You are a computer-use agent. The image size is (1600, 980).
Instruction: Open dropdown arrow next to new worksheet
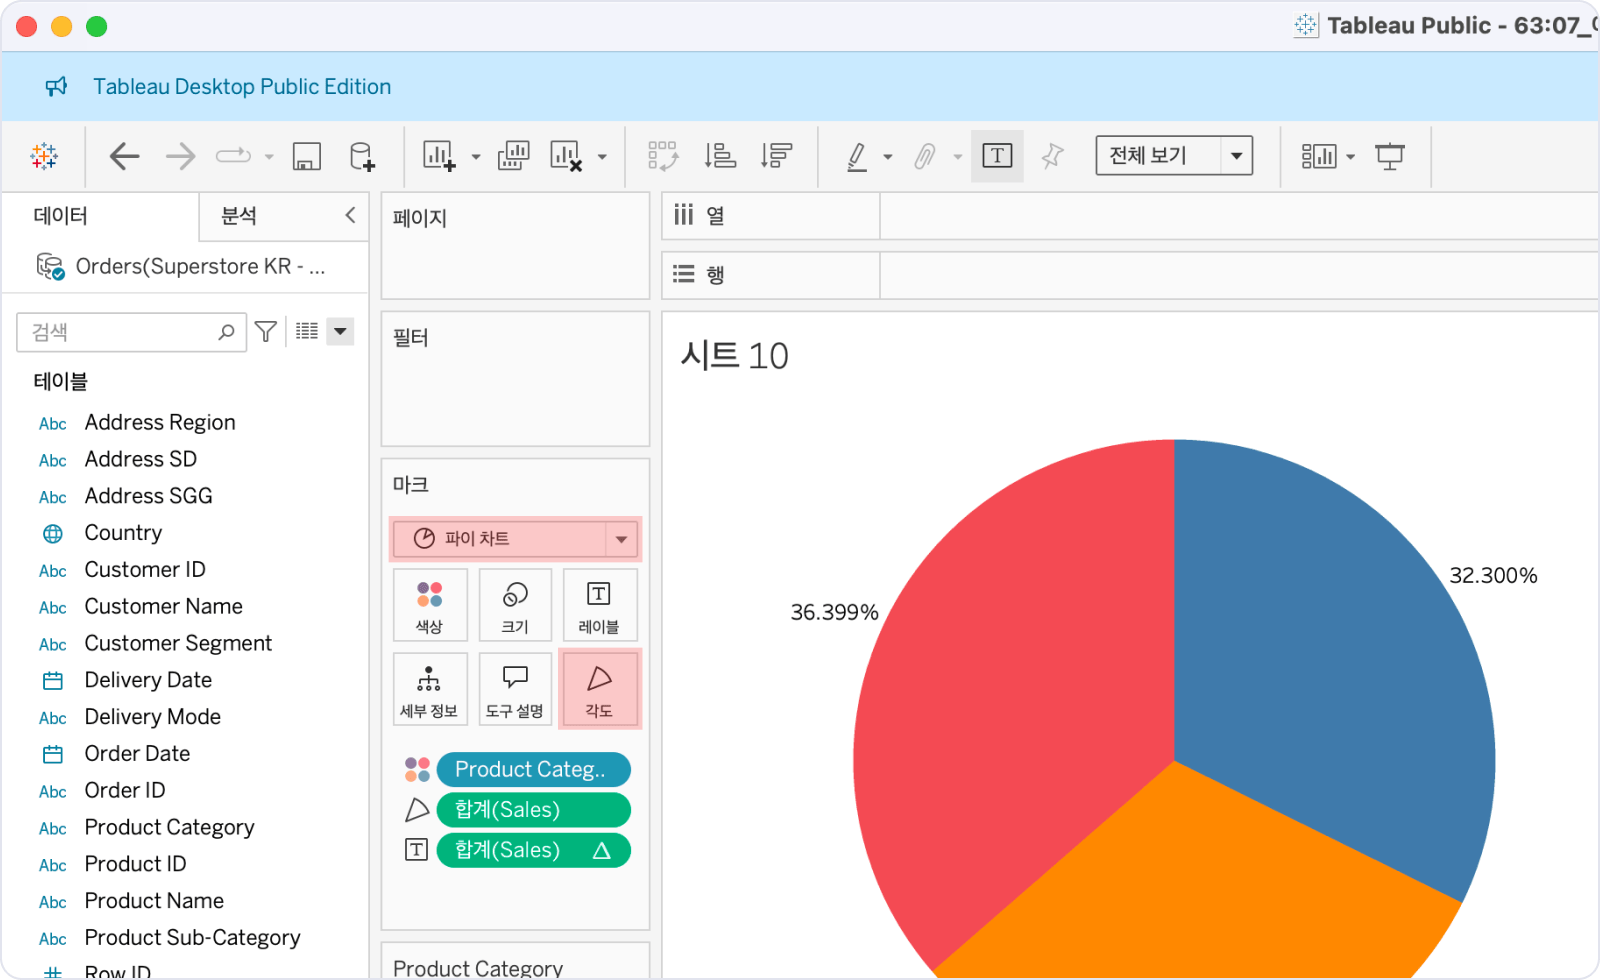pyautogui.click(x=476, y=157)
